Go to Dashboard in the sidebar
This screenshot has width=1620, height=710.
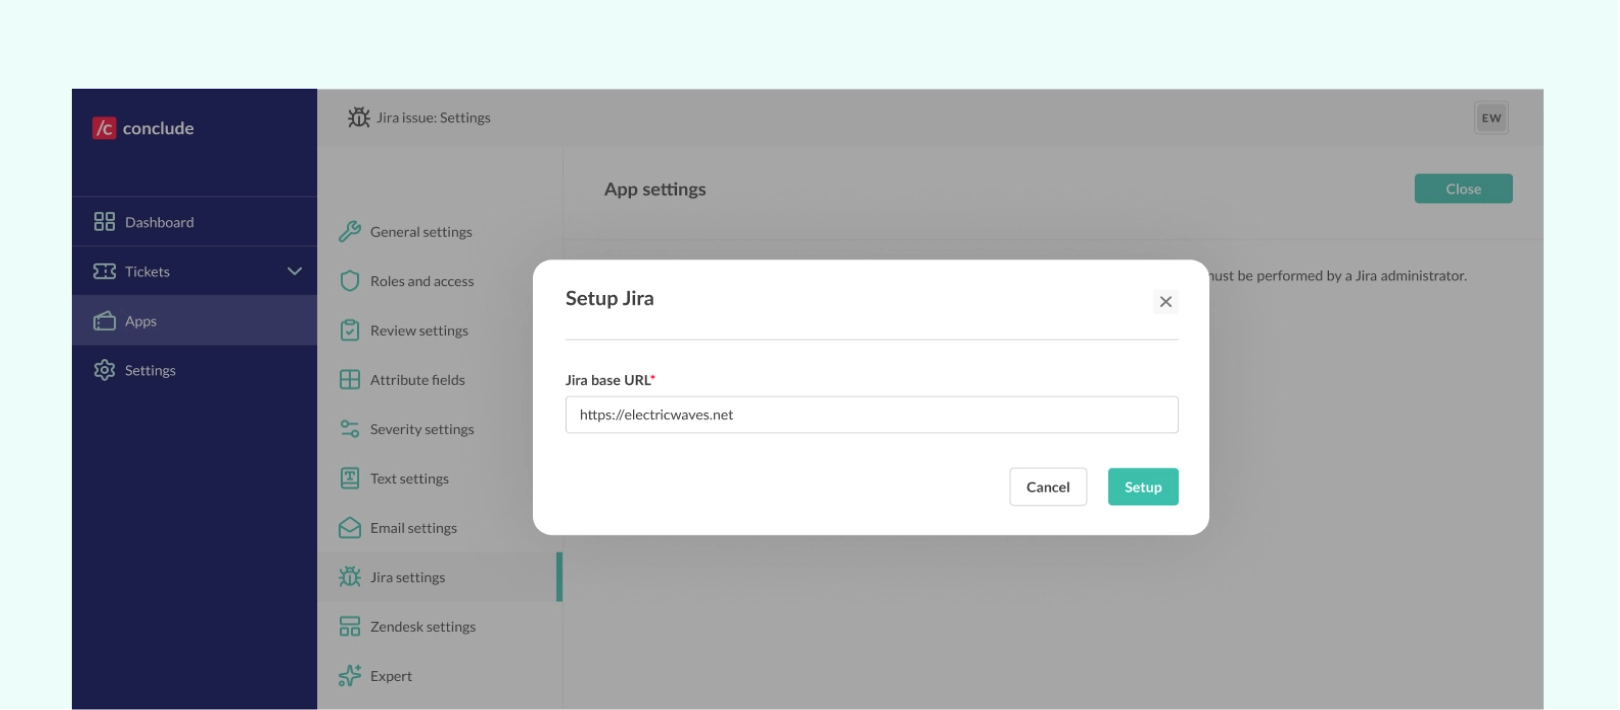click(194, 222)
